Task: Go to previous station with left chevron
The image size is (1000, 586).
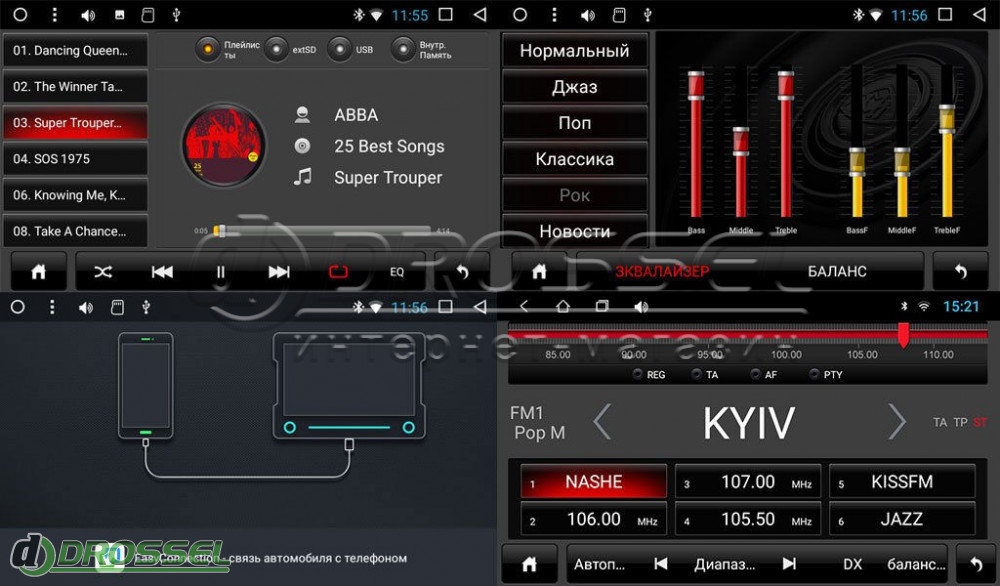Action: (x=602, y=422)
